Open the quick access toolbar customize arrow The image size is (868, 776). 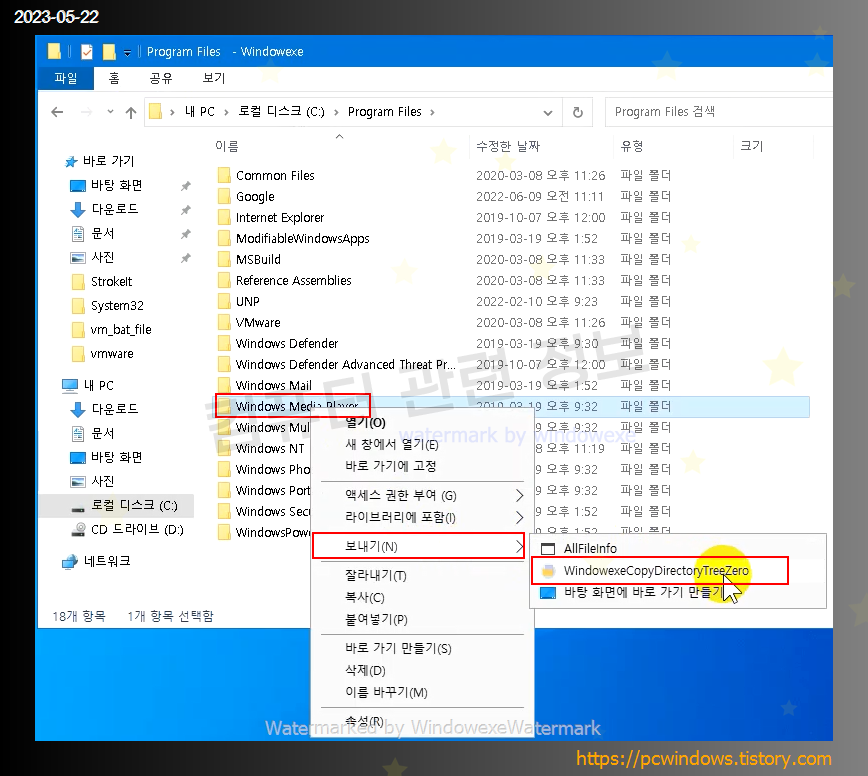click(127, 53)
